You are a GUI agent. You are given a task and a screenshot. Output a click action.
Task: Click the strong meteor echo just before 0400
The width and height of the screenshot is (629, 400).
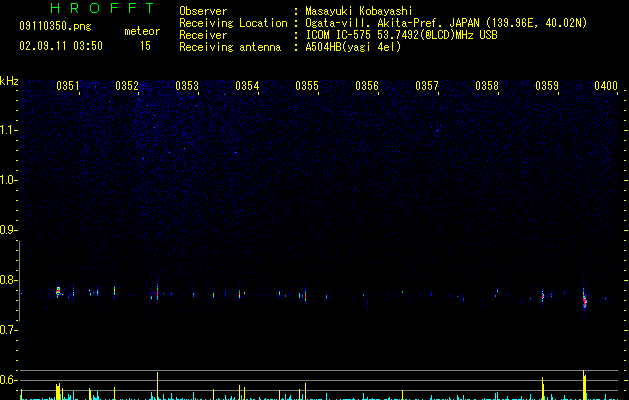[x=584, y=299]
